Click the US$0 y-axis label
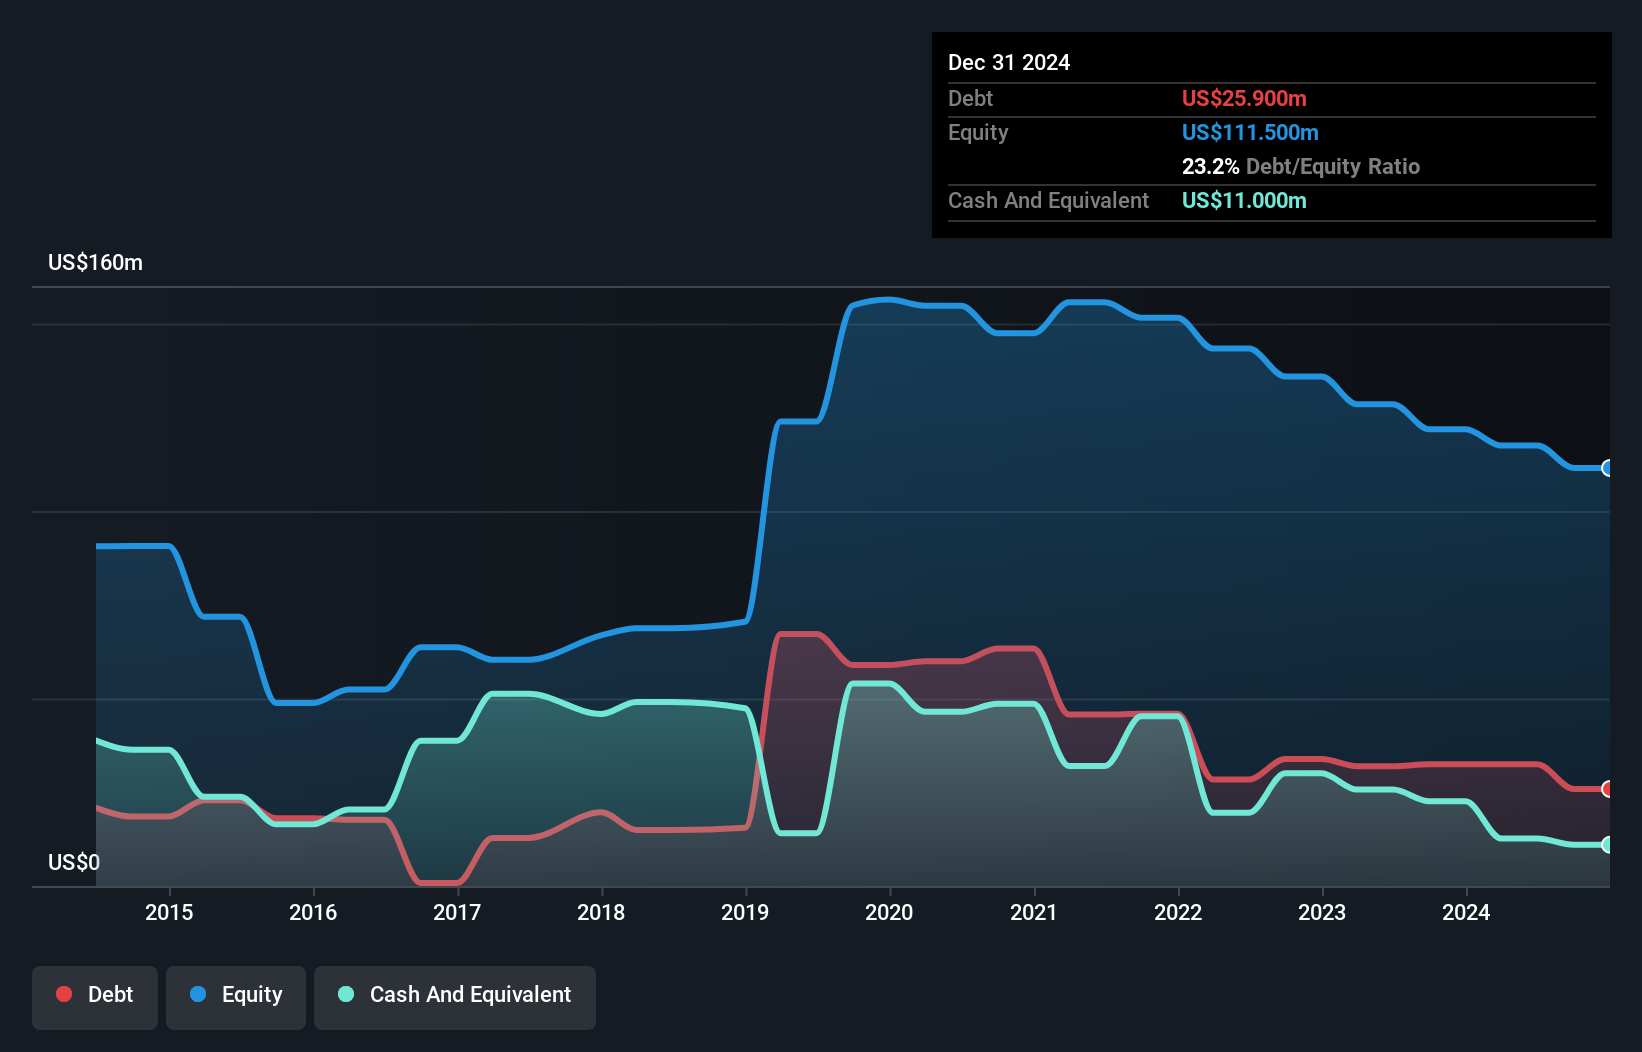The width and height of the screenshot is (1642, 1052). 74,862
